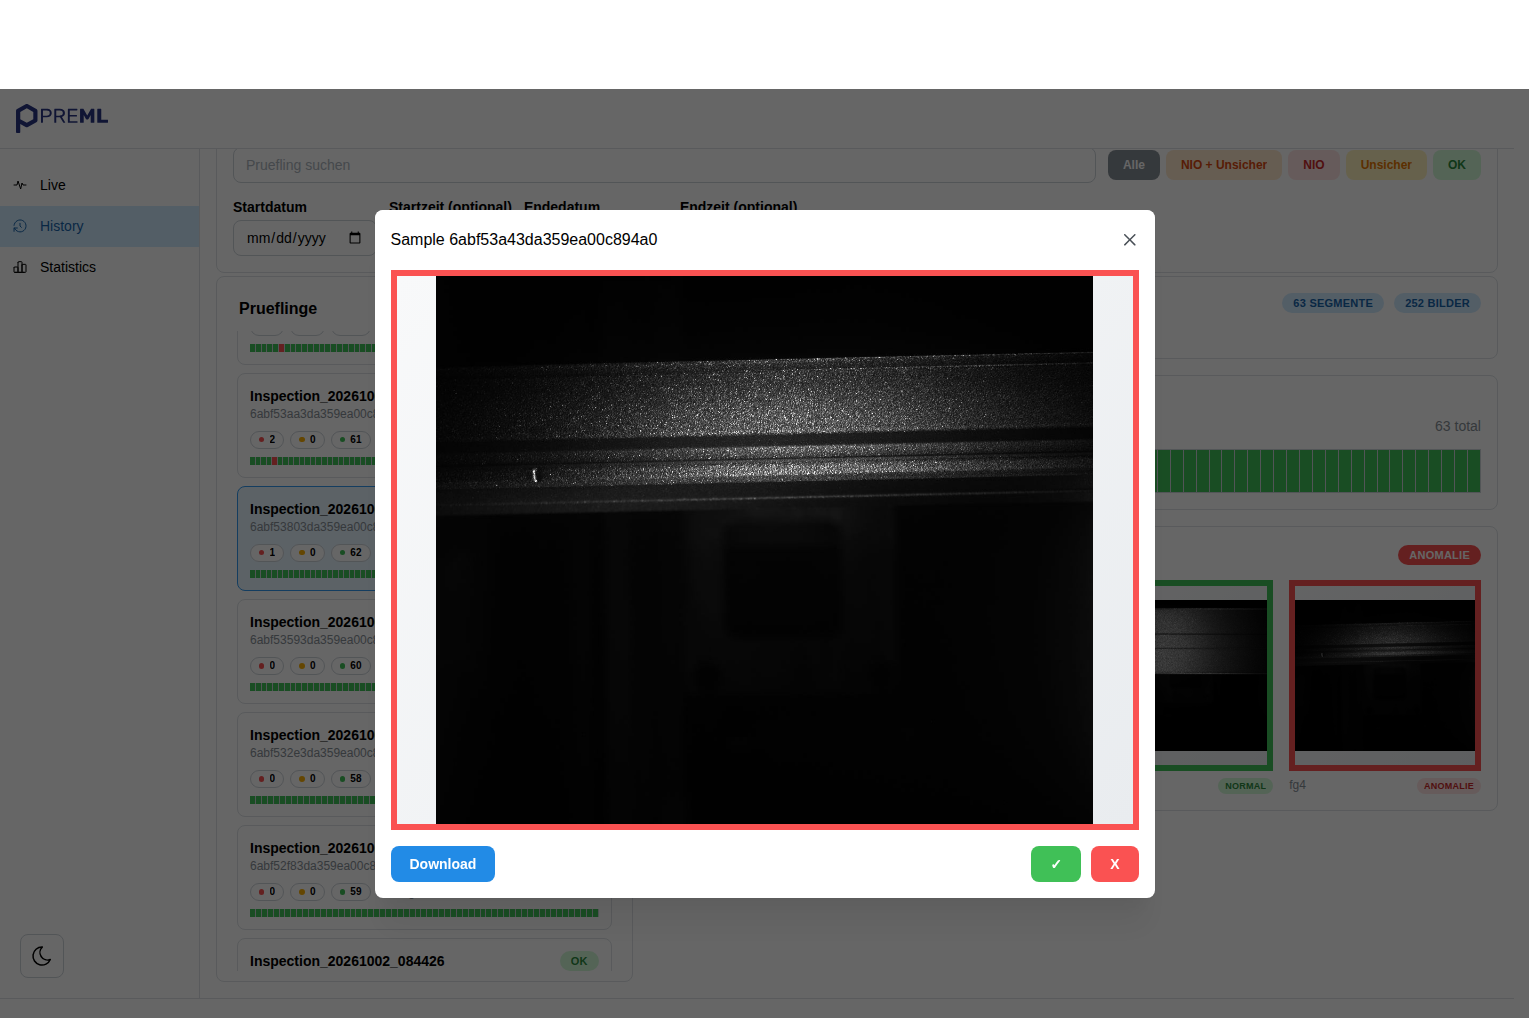Select the inspection card with 61 OK

coord(307,425)
